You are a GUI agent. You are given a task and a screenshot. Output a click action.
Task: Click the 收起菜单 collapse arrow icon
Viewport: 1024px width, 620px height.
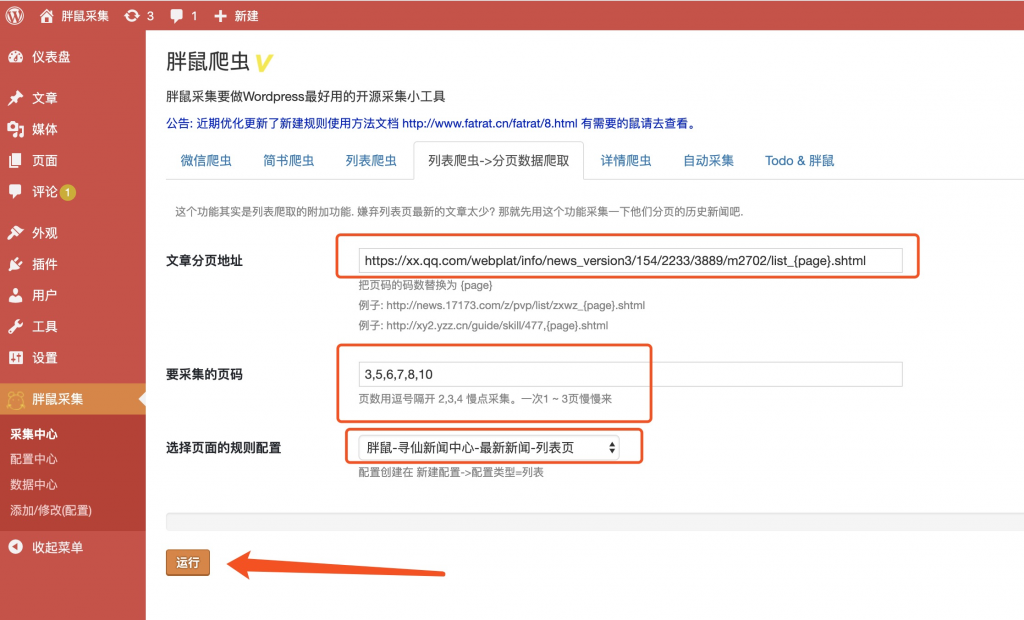tap(16, 547)
